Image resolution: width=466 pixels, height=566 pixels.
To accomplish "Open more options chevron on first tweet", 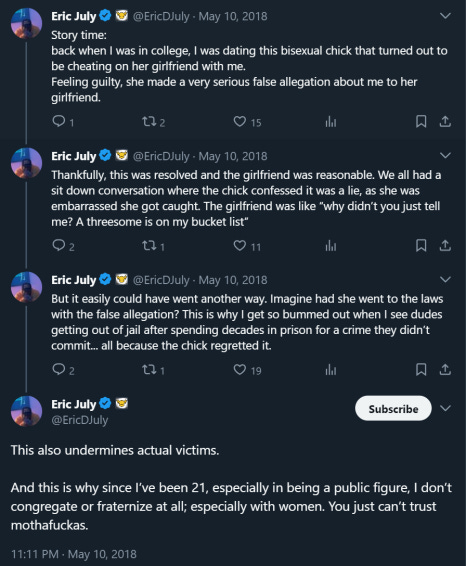I will click(446, 16).
